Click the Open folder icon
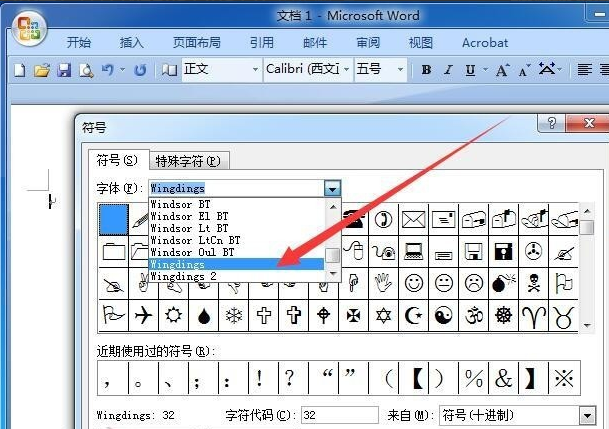 tap(42, 70)
